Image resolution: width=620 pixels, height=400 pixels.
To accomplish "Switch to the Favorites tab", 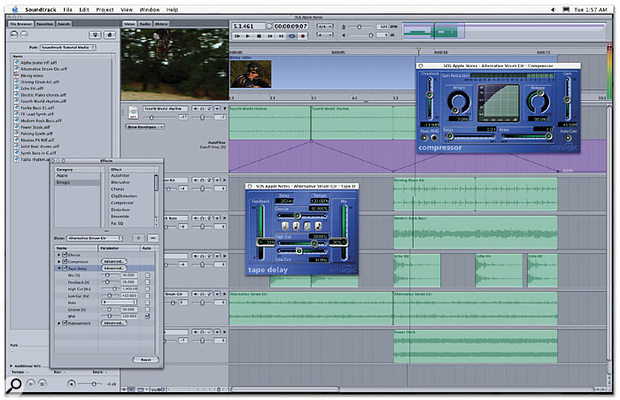I will [x=44, y=24].
